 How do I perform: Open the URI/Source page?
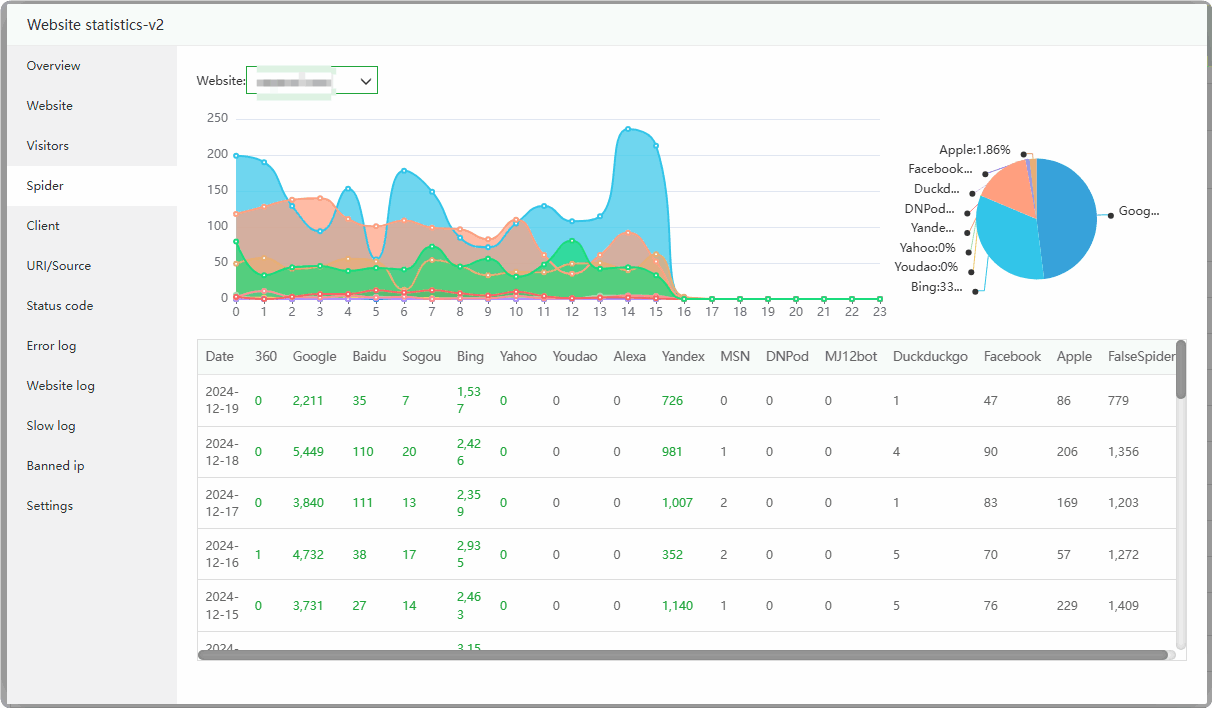click(59, 266)
